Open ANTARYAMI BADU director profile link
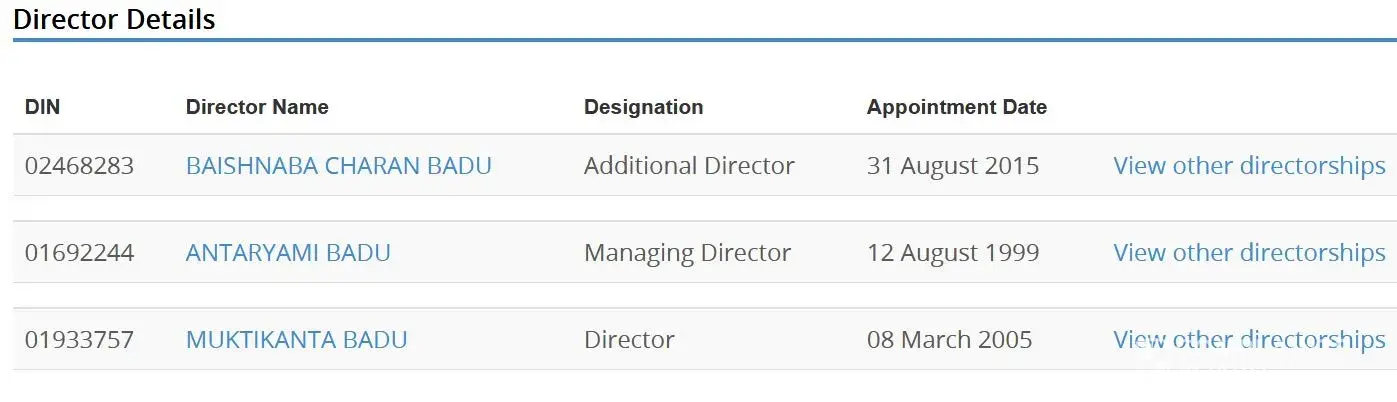The height and width of the screenshot is (402, 1397). [x=288, y=253]
